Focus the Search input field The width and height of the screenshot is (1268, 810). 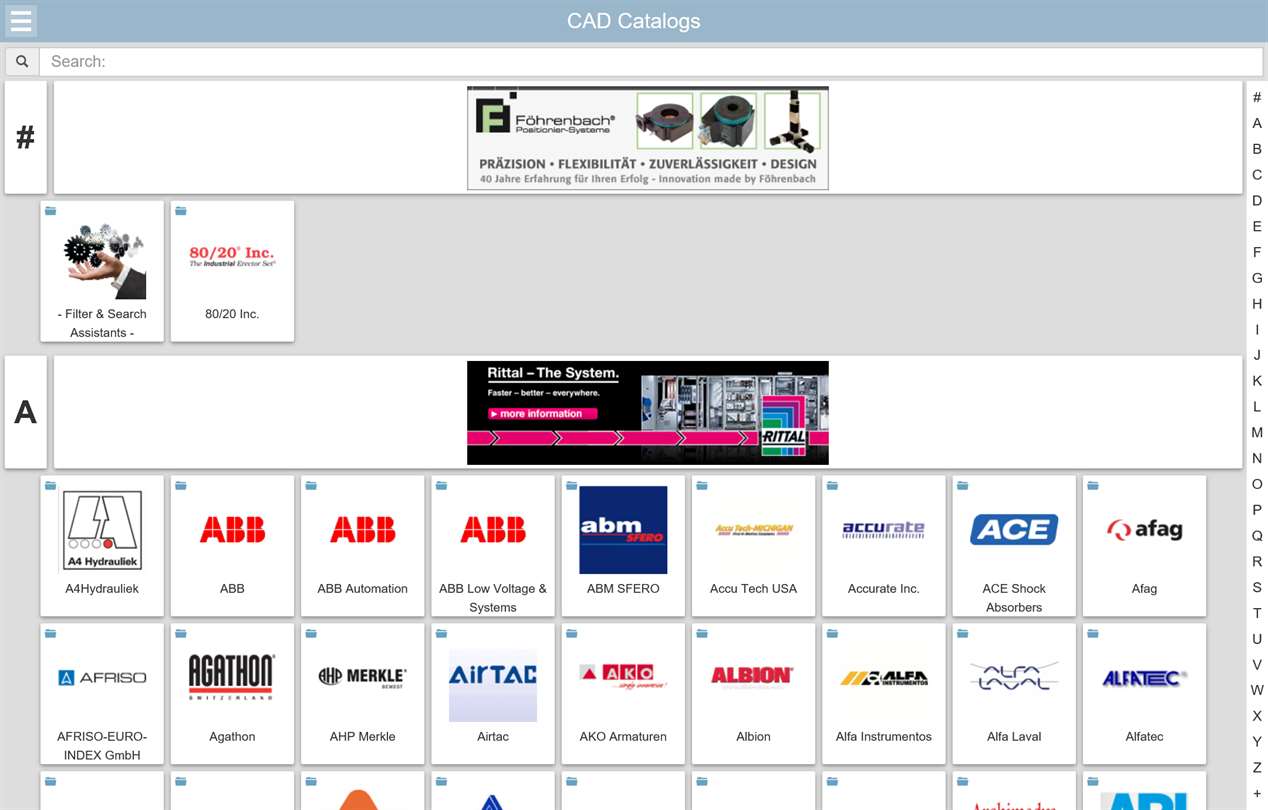pos(651,61)
